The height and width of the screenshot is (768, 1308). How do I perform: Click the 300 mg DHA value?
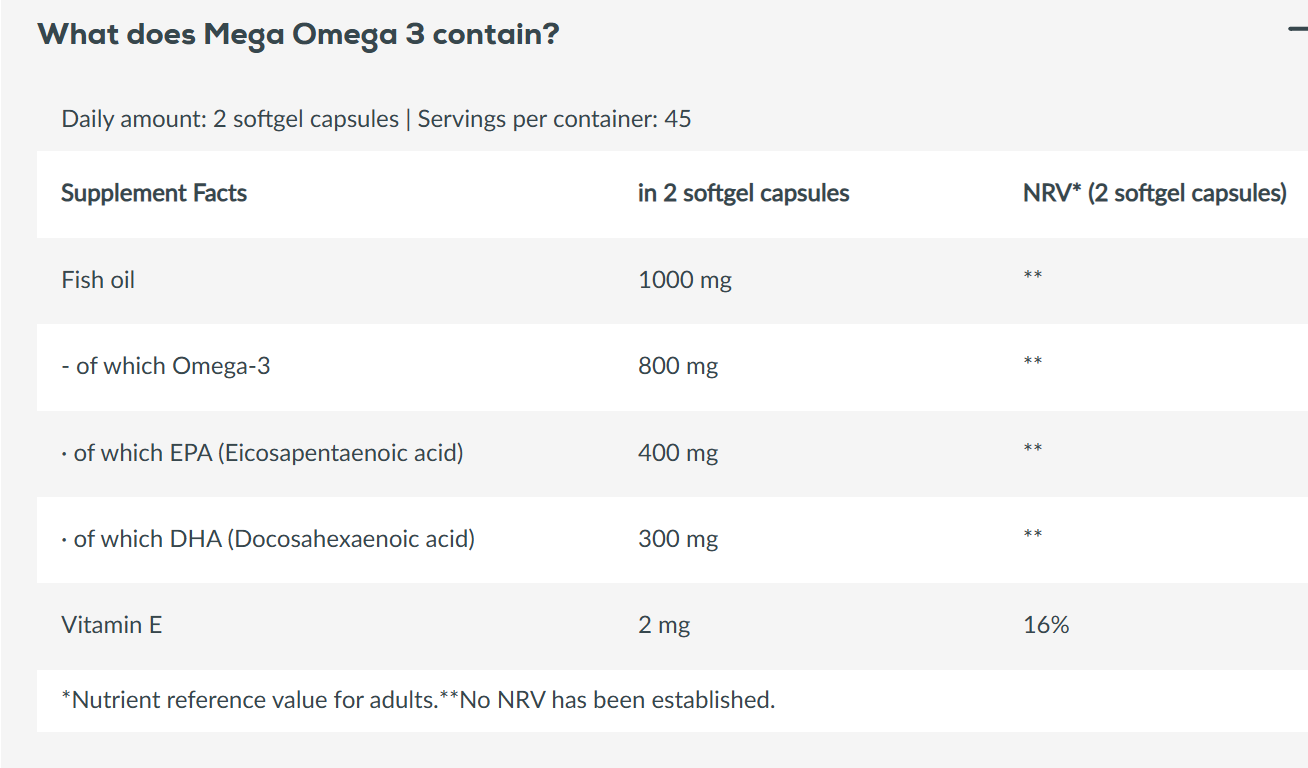pyautogui.click(x=678, y=539)
